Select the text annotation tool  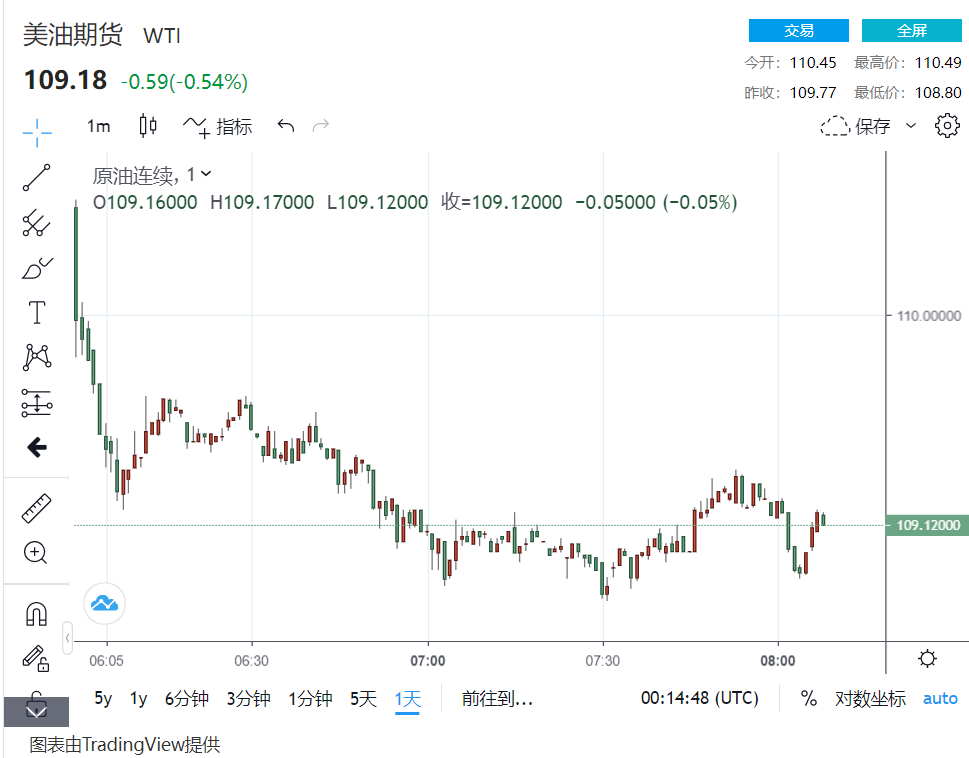point(37,313)
